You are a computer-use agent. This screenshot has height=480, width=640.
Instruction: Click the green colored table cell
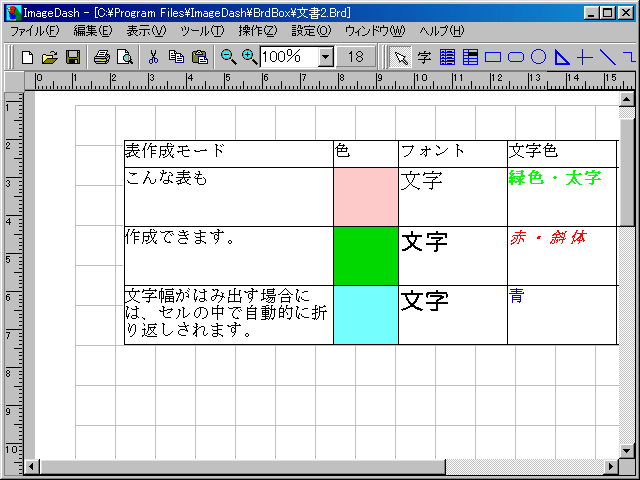click(x=366, y=256)
